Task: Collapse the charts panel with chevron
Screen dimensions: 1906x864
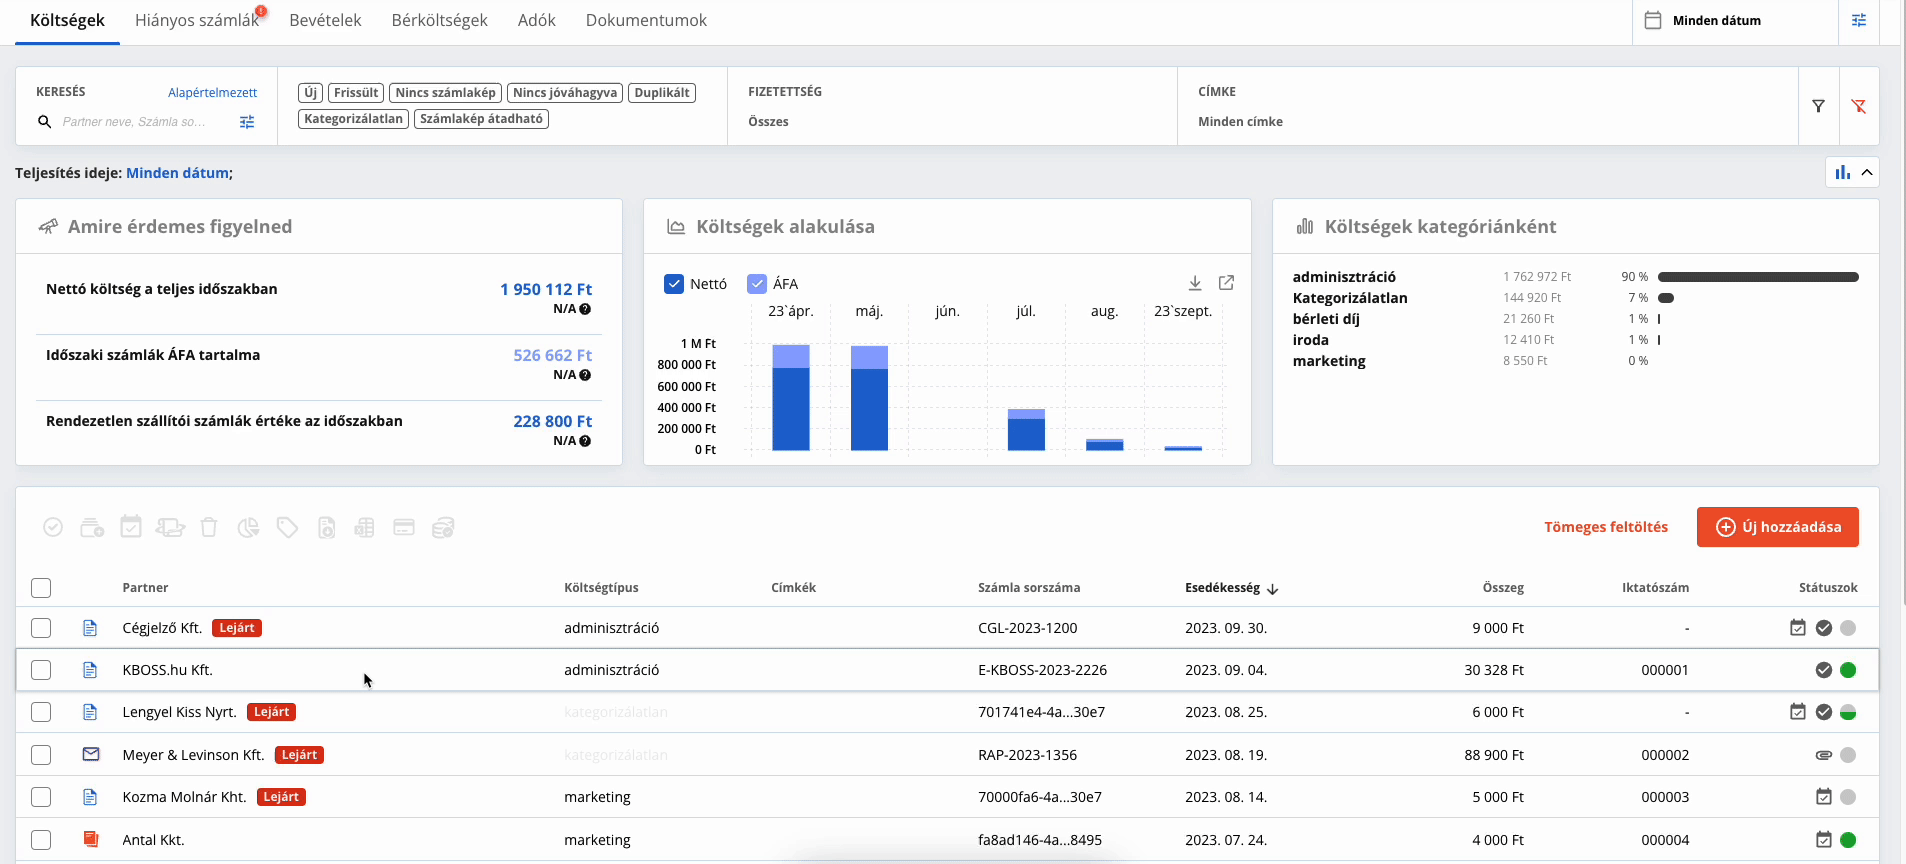Action: point(1867,172)
